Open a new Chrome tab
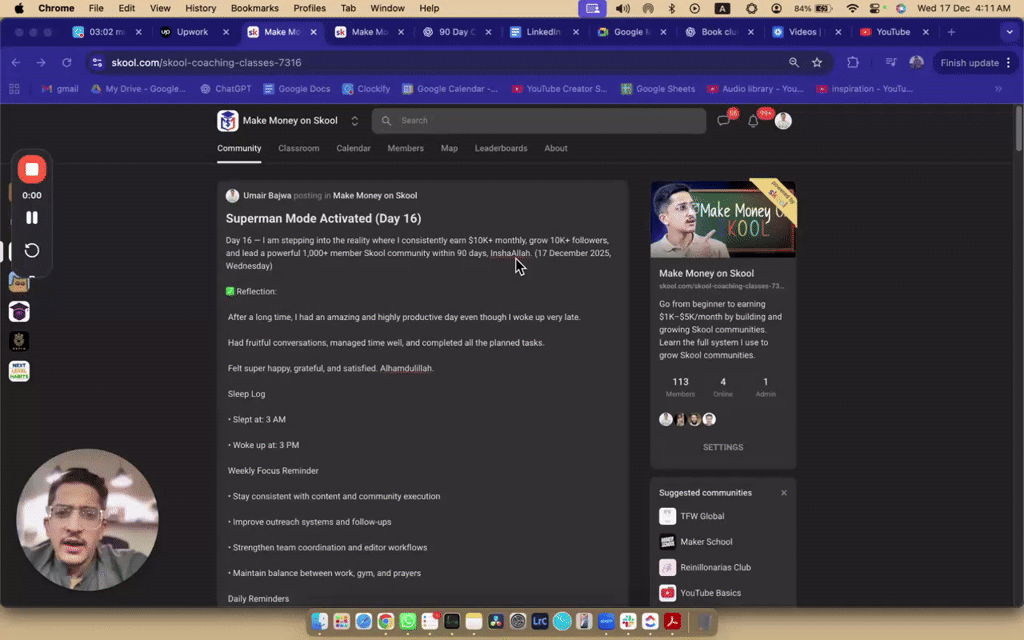Image resolution: width=1024 pixels, height=640 pixels. [952, 32]
